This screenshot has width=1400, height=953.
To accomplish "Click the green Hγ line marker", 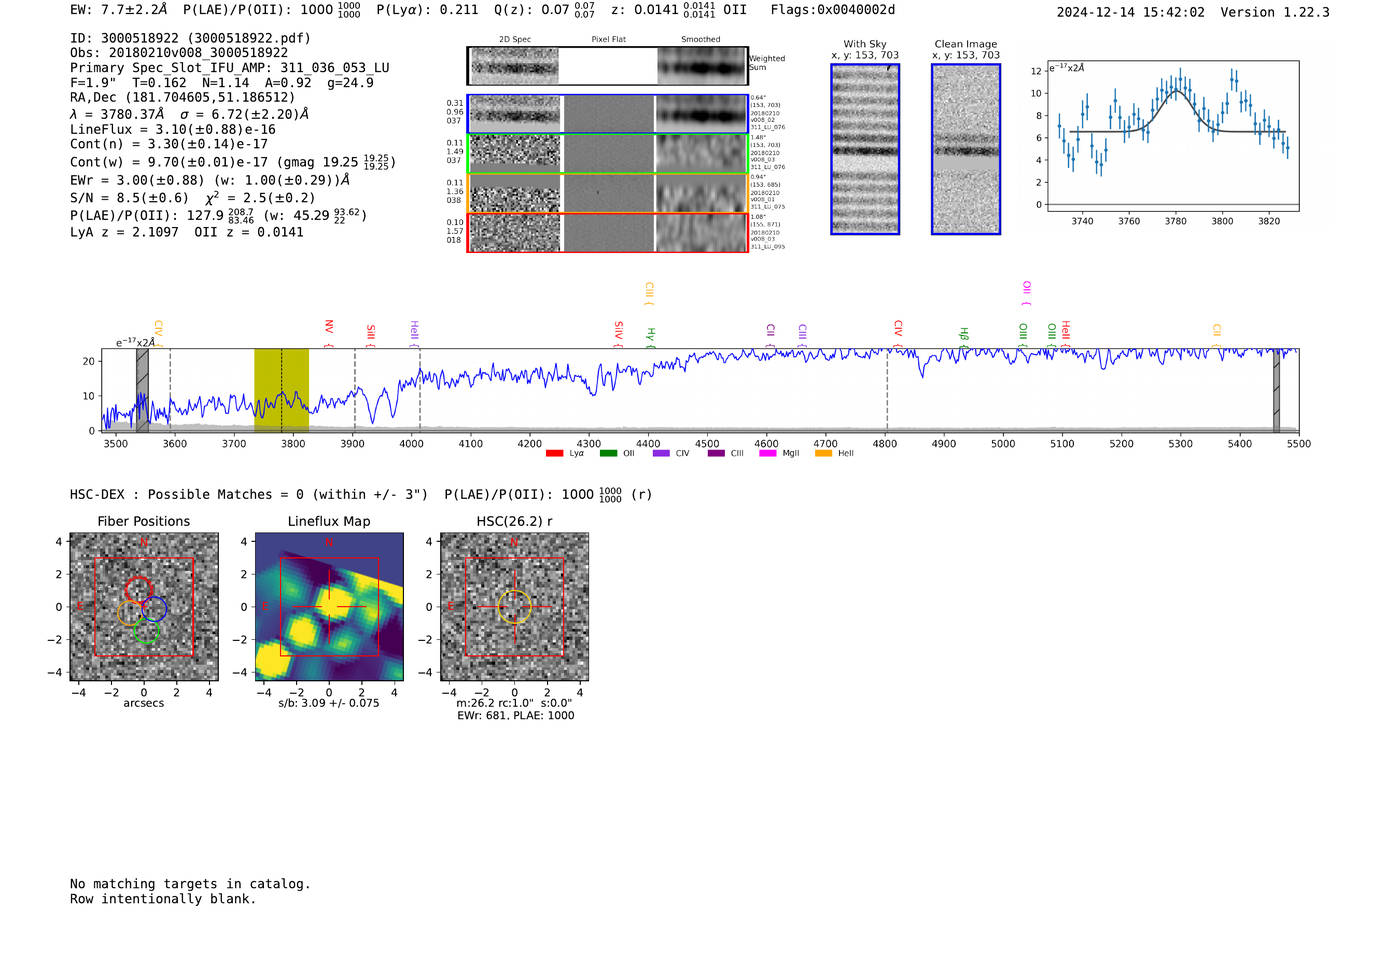I will tap(650, 337).
